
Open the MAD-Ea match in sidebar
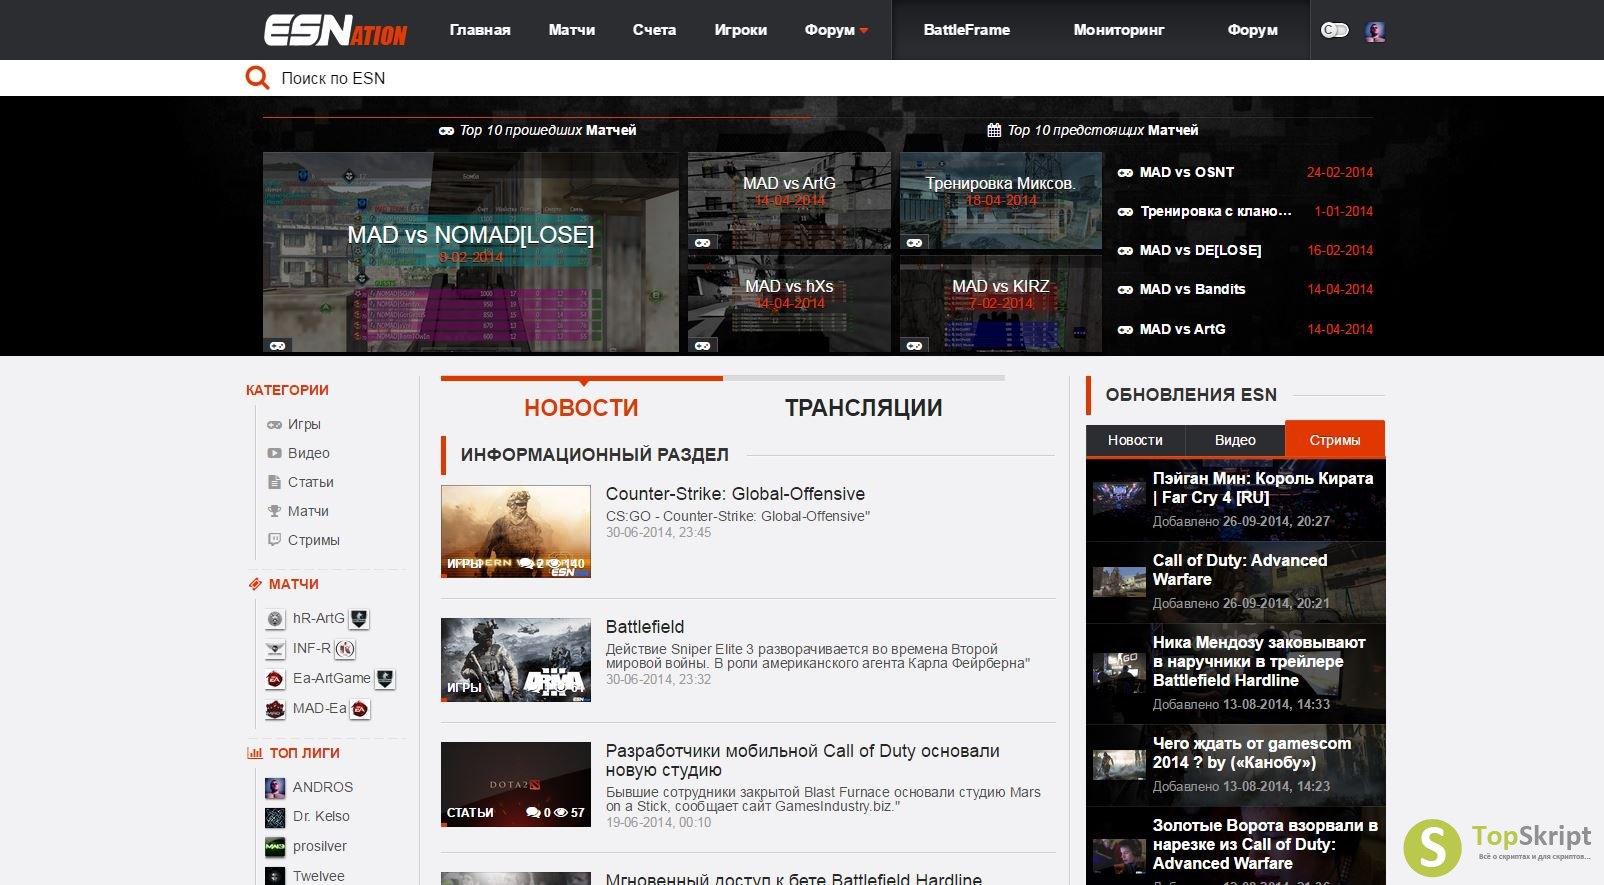319,708
